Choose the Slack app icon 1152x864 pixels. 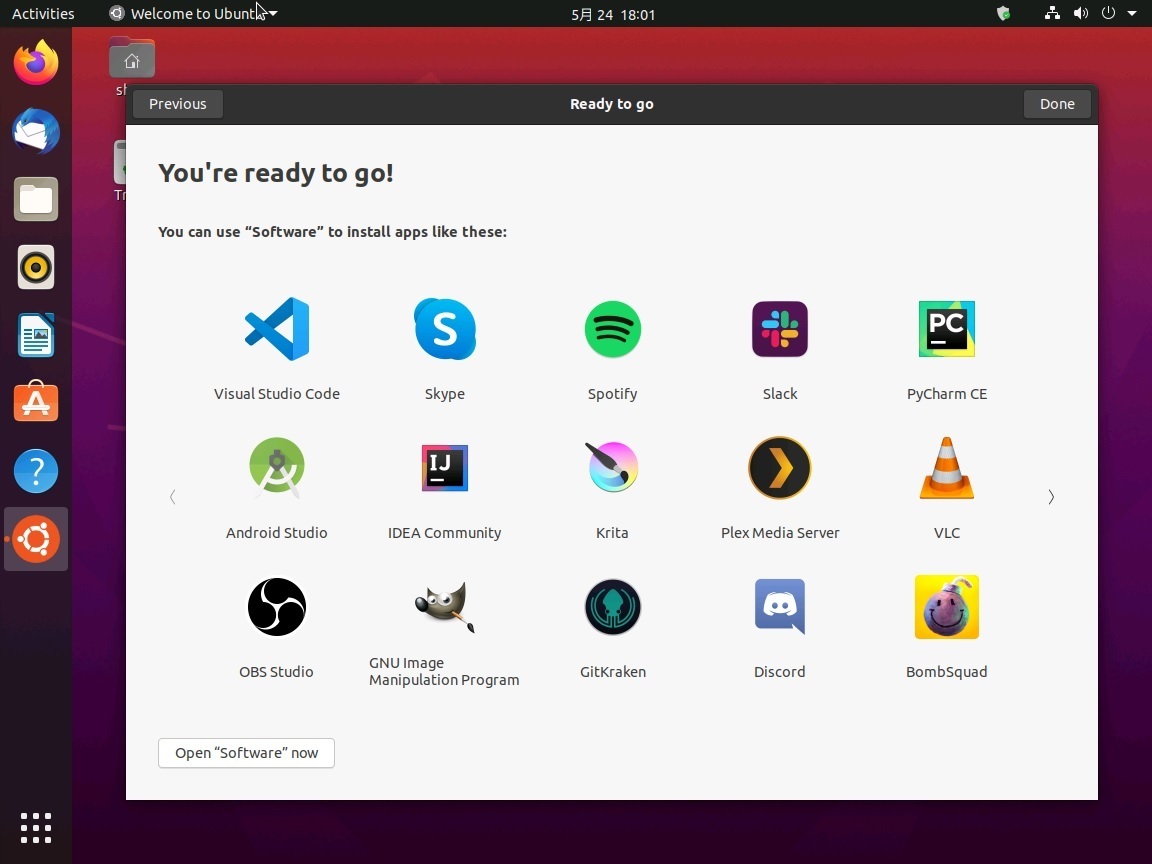click(x=780, y=329)
